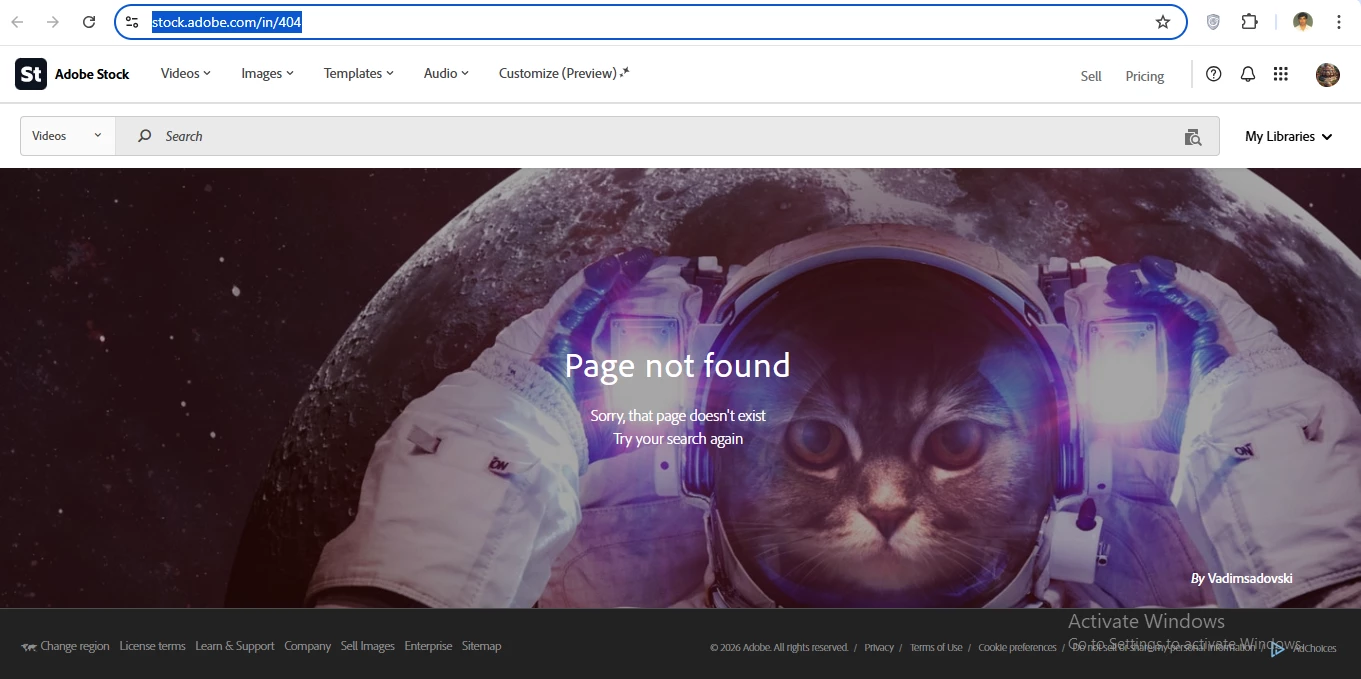This screenshot has width=1361, height=679.
Task: Go to the Sell page
Action: (x=1091, y=76)
